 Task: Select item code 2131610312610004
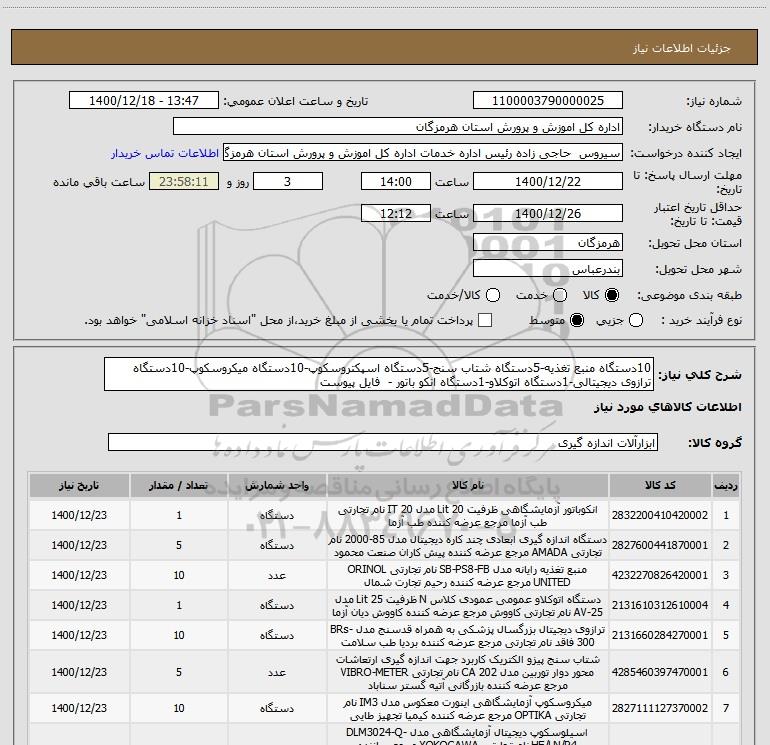pos(660,605)
